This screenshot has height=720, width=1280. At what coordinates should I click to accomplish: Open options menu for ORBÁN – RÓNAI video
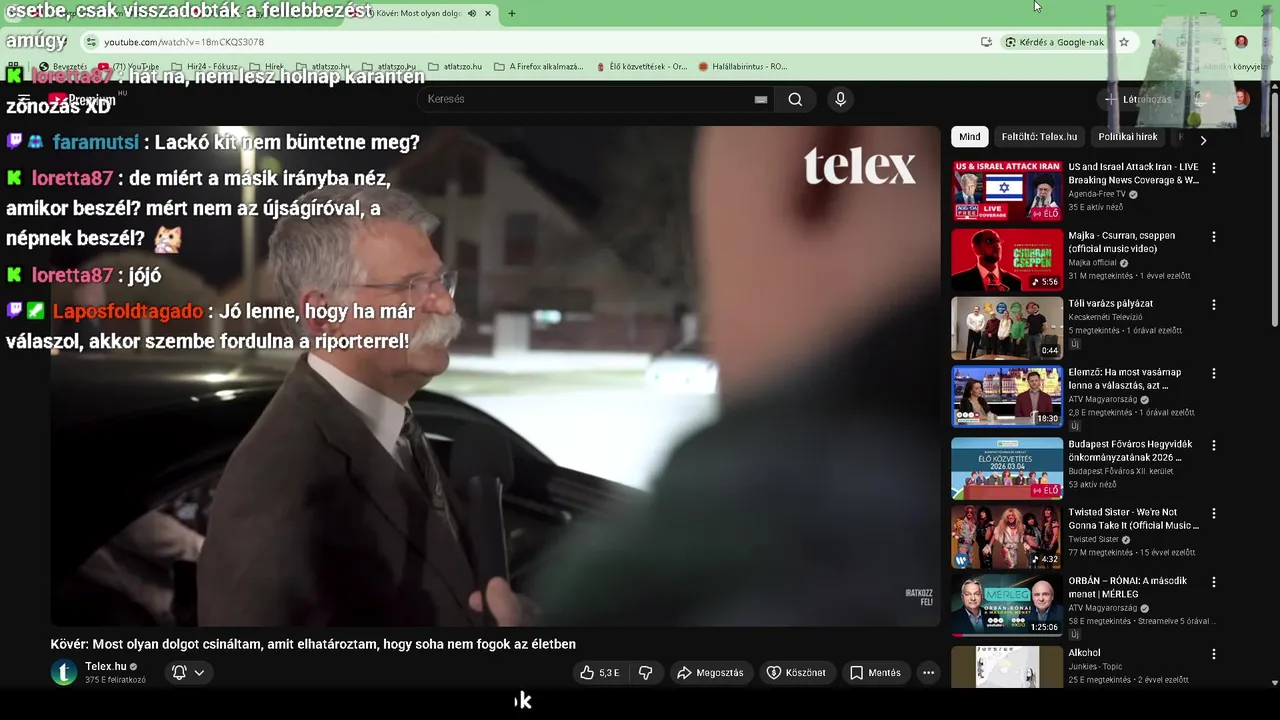pyautogui.click(x=1214, y=582)
